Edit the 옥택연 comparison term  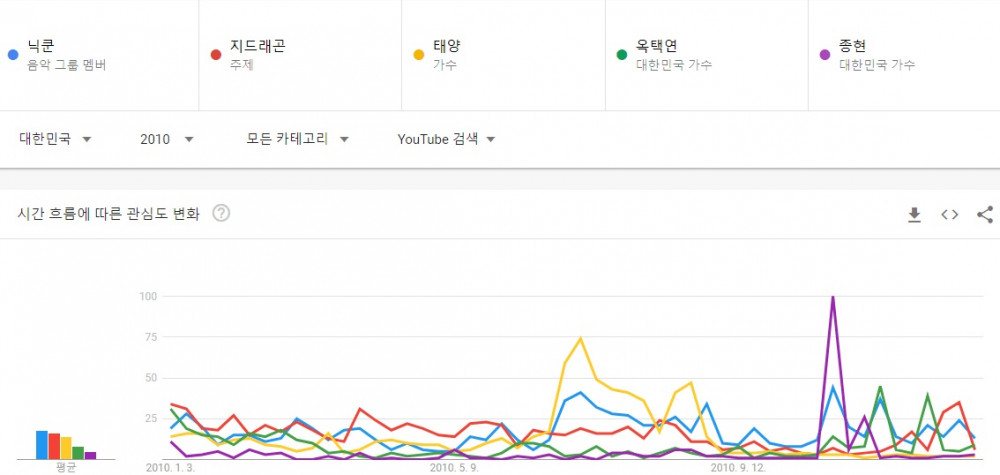click(707, 55)
